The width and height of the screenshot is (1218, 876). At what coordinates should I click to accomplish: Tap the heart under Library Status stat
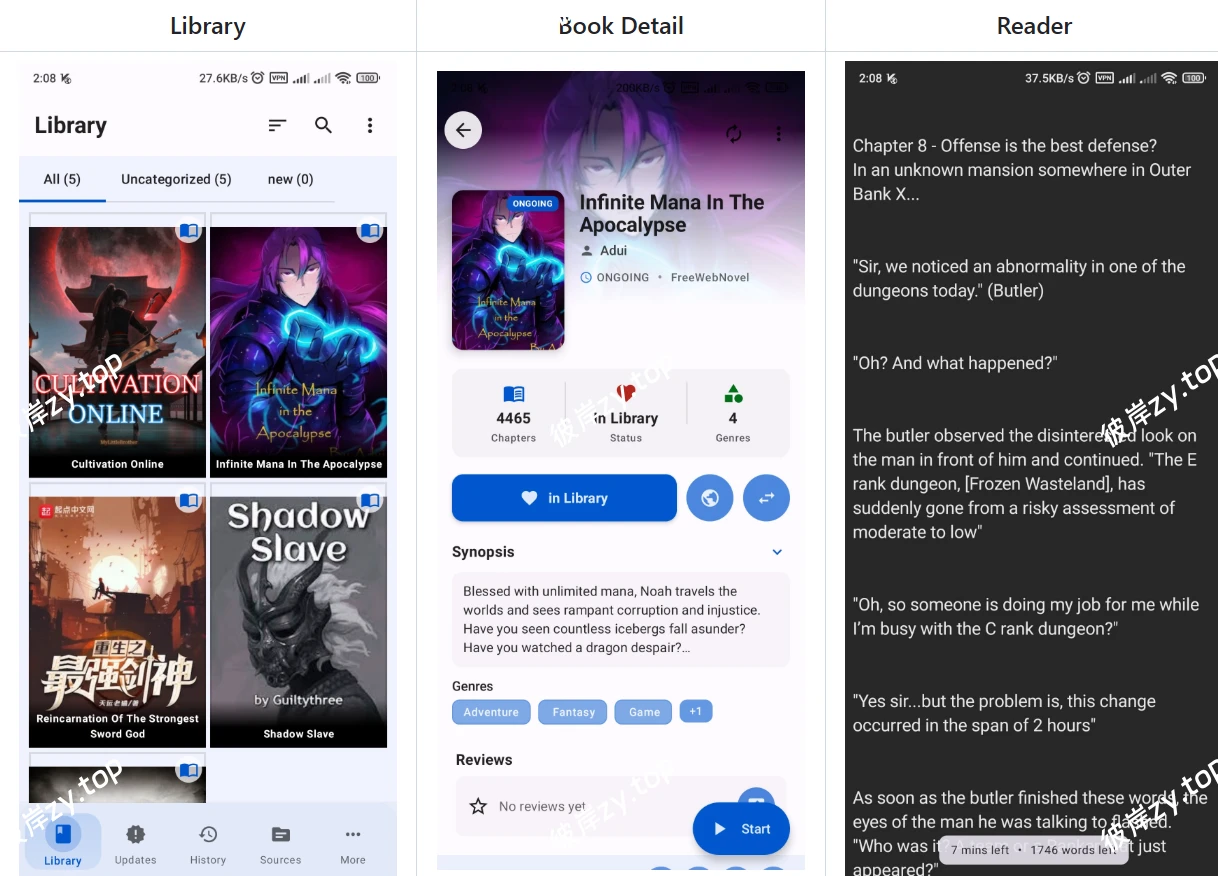(x=626, y=393)
